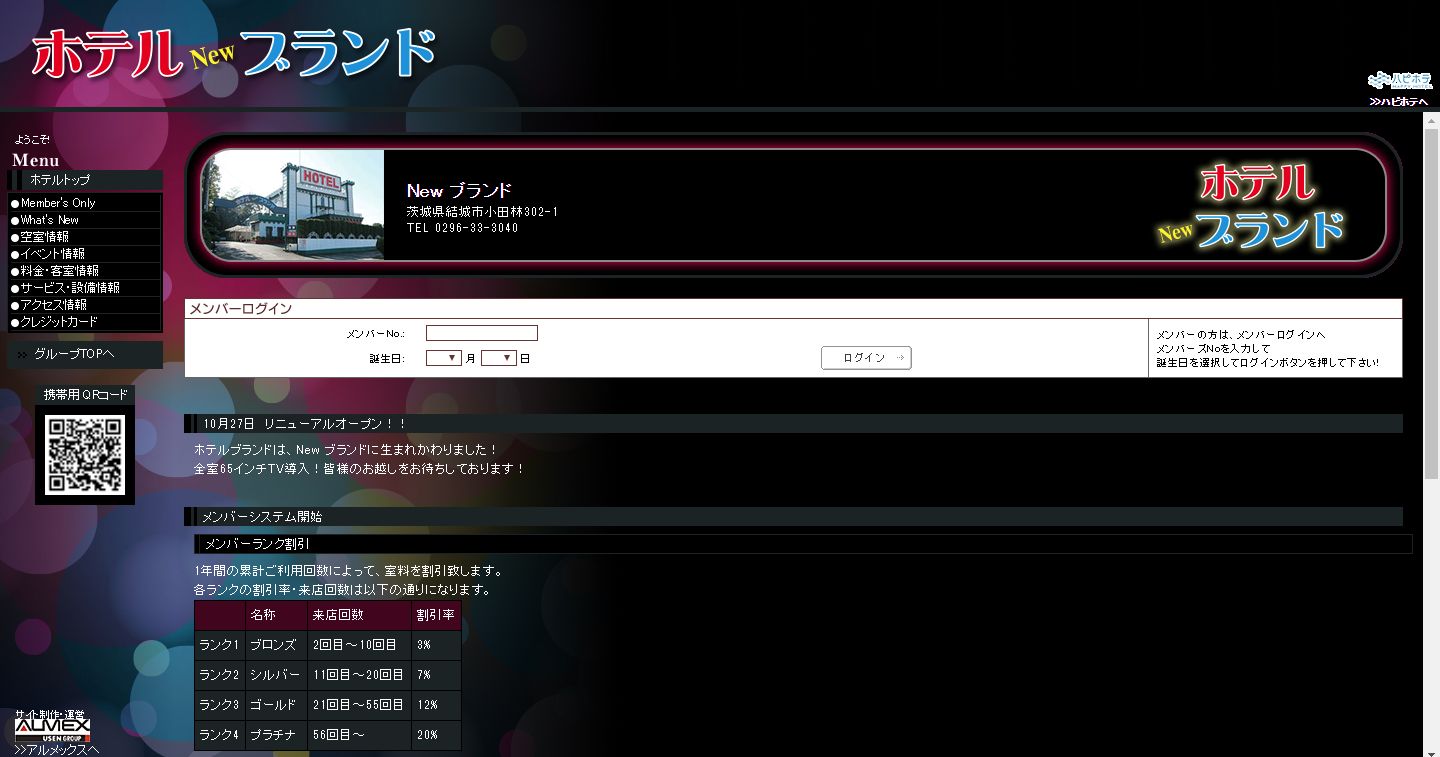Open the ハピホテ icon link
1440x757 pixels.
pyautogui.click(x=1399, y=80)
